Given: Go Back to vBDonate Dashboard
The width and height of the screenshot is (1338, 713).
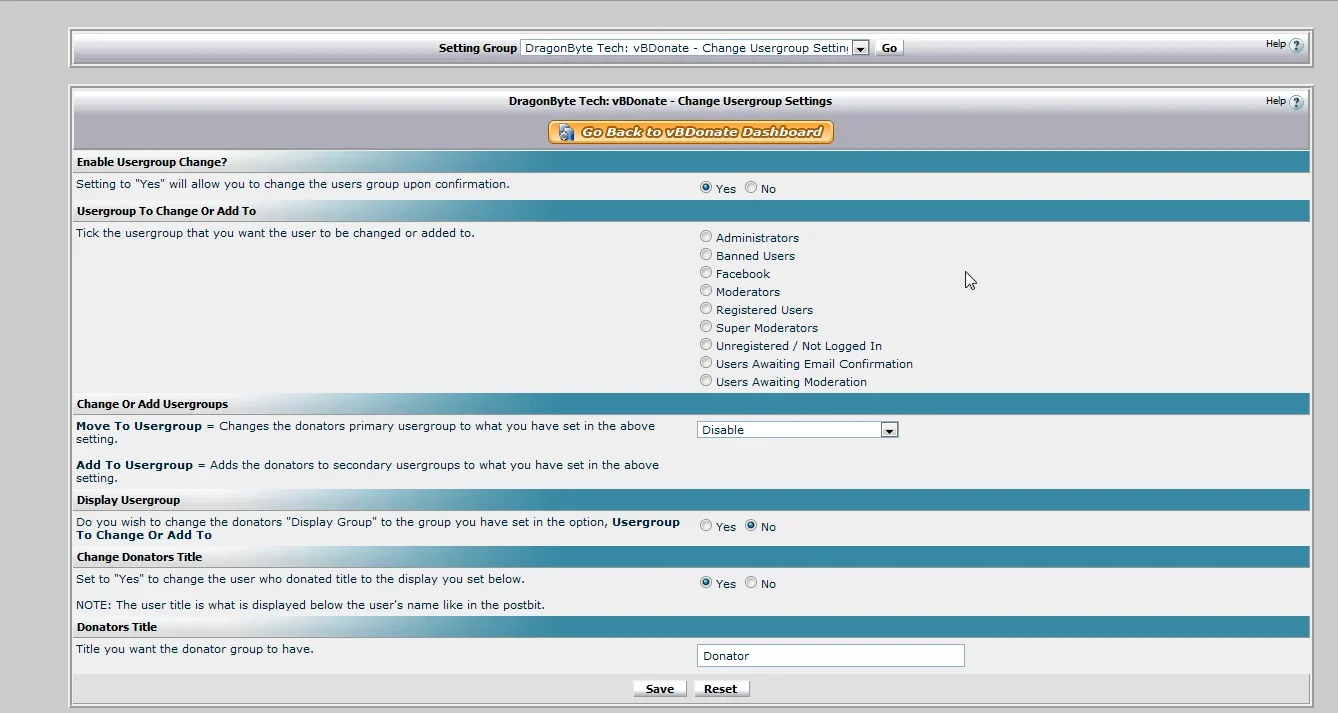Looking at the screenshot, I should tap(691, 132).
